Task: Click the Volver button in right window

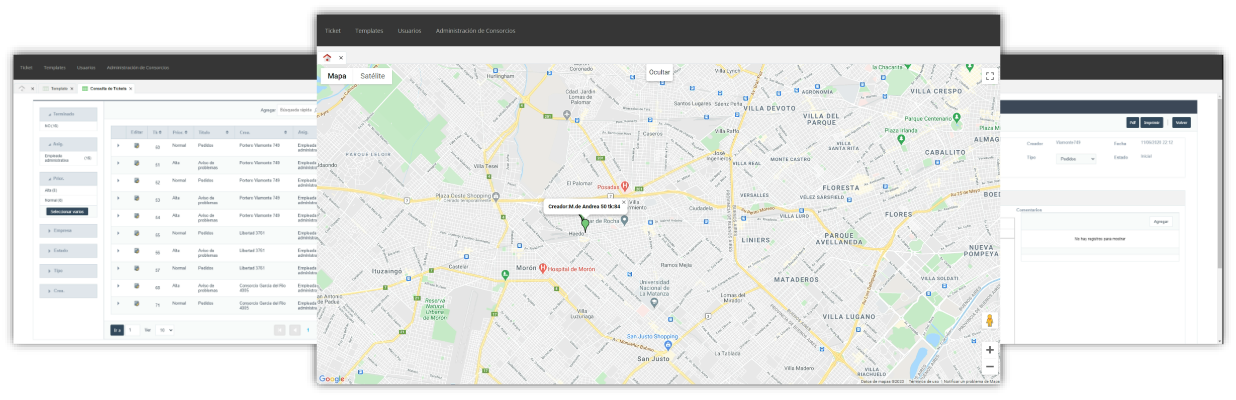Action: click(x=1182, y=122)
